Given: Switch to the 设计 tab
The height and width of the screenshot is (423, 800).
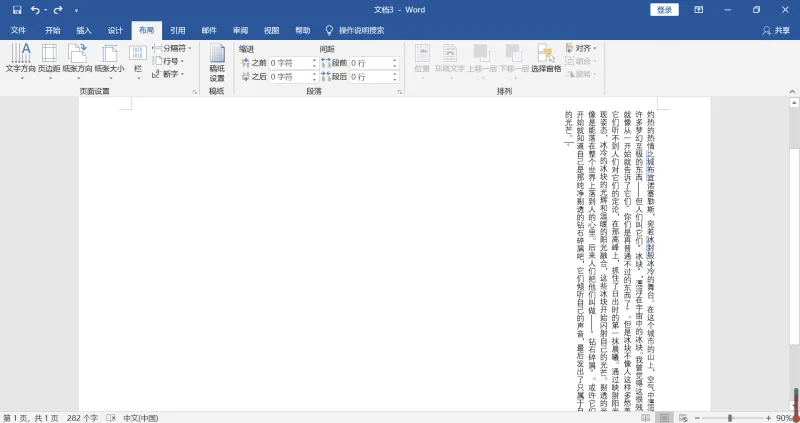Looking at the screenshot, I should click(115, 31).
